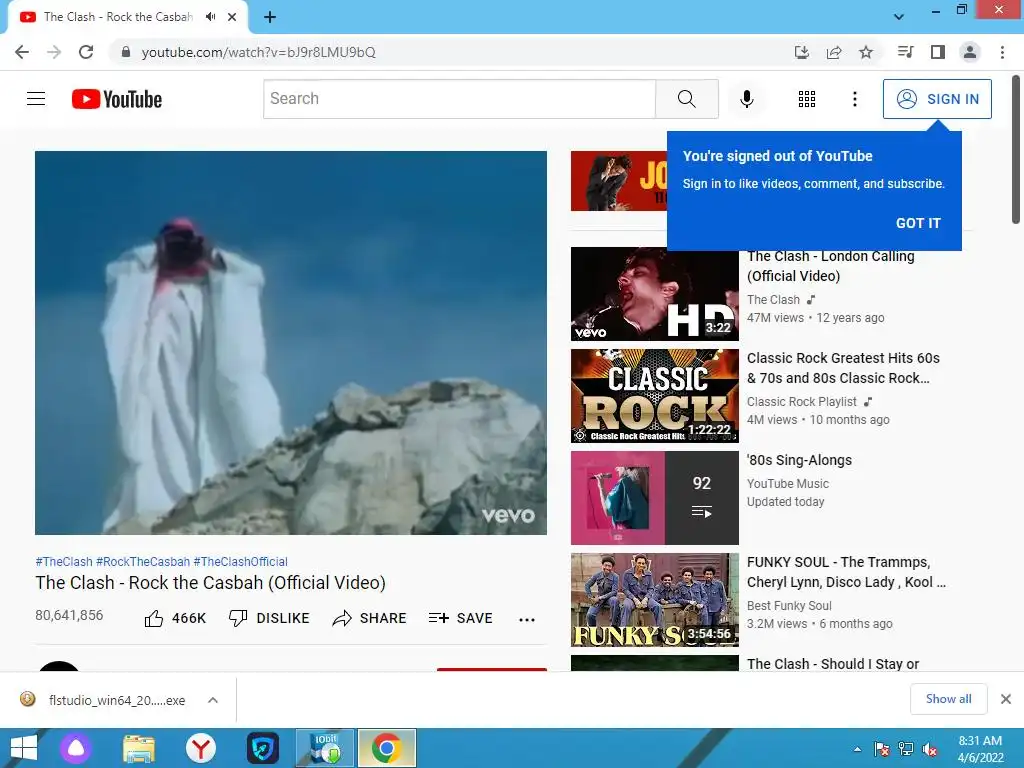Open '80s Sing-Alongs playlist thumbnail
The image size is (1024, 768).
coord(654,498)
